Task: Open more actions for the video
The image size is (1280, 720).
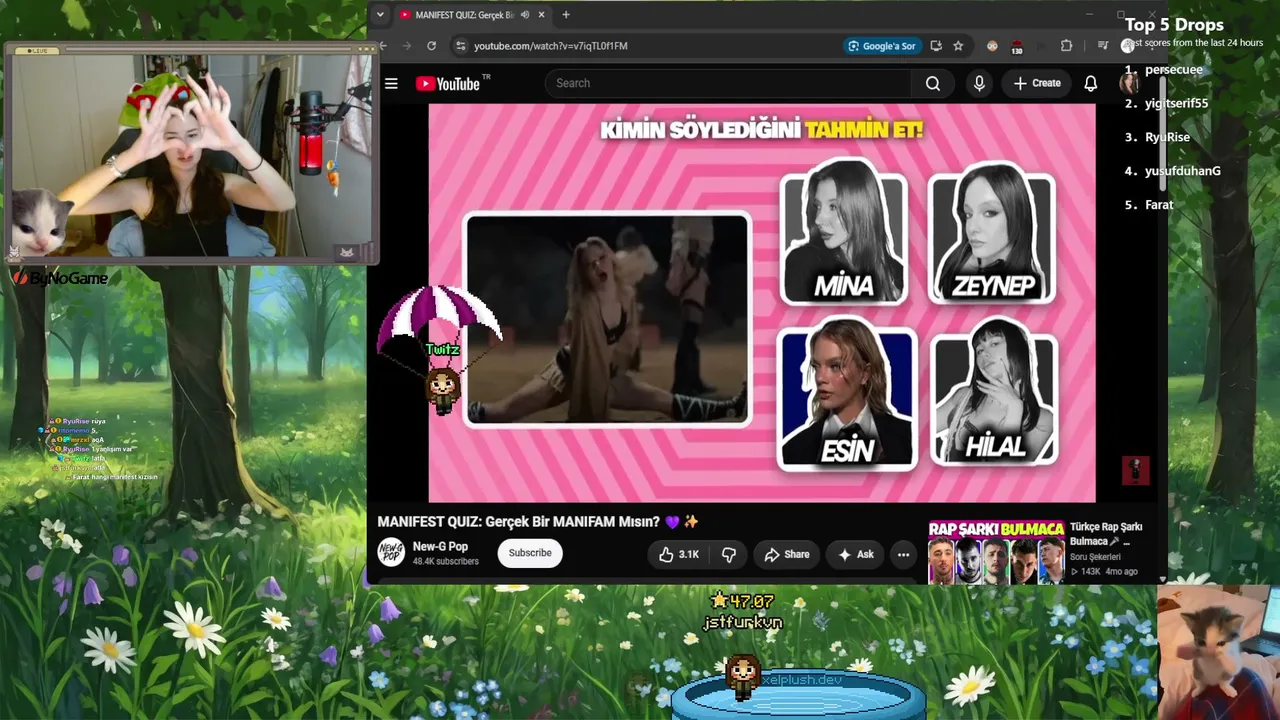Action: point(903,554)
